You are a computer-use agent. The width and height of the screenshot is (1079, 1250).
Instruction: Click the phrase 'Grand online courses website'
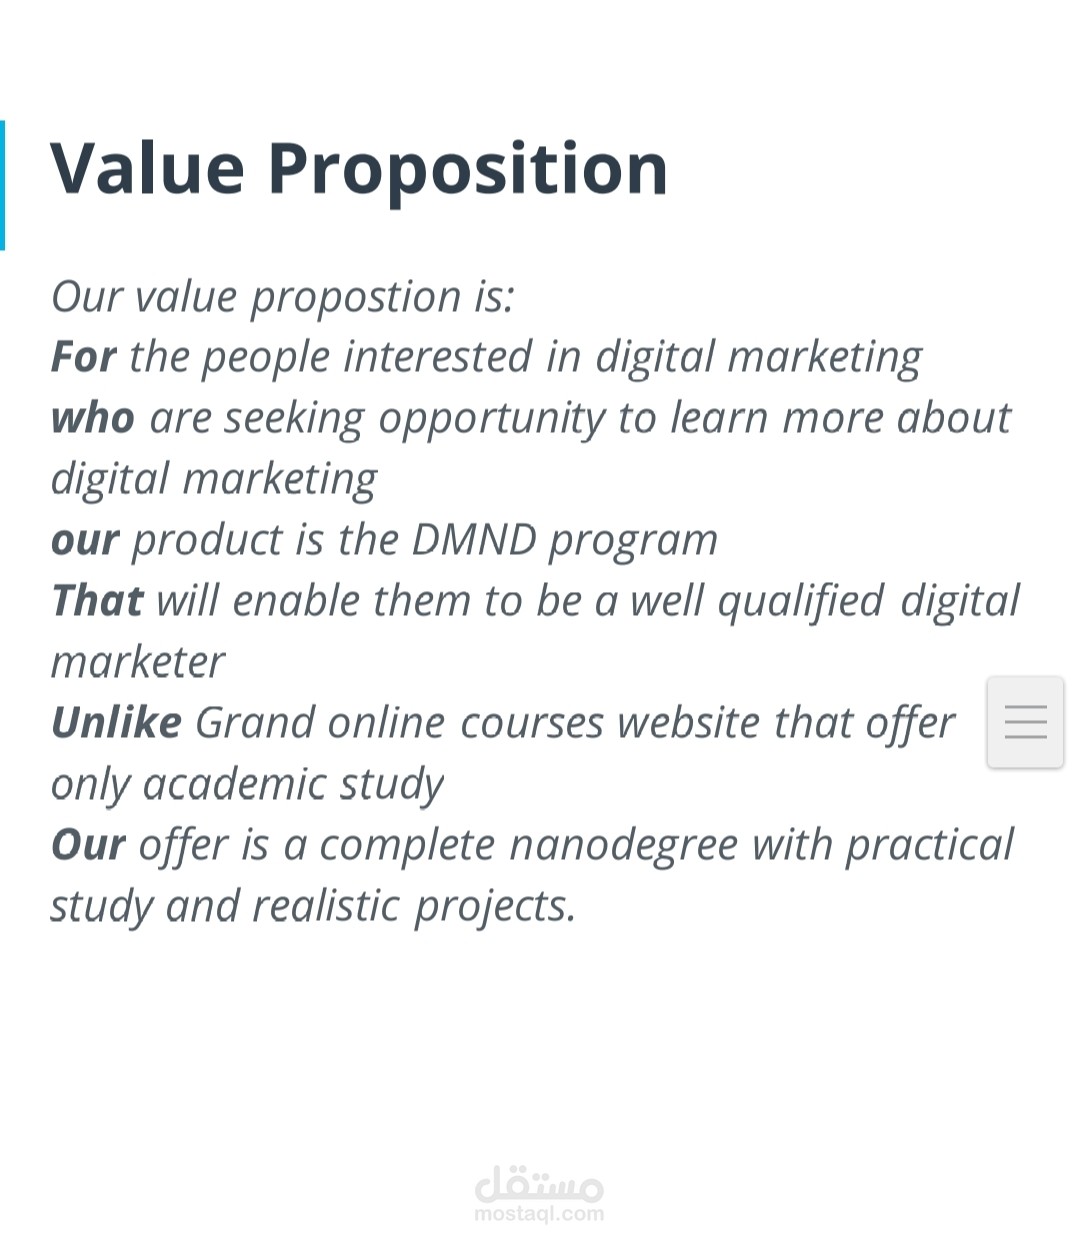click(x=477, y=723)
